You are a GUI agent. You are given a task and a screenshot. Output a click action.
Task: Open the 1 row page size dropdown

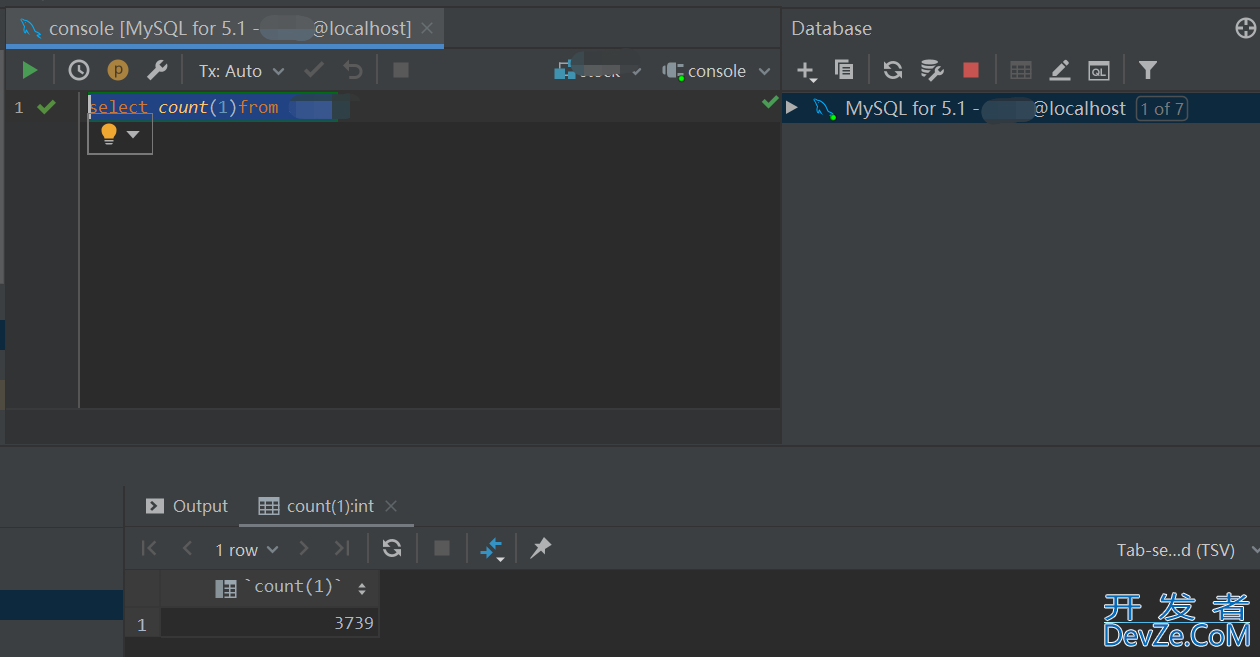tap(246, 549)
